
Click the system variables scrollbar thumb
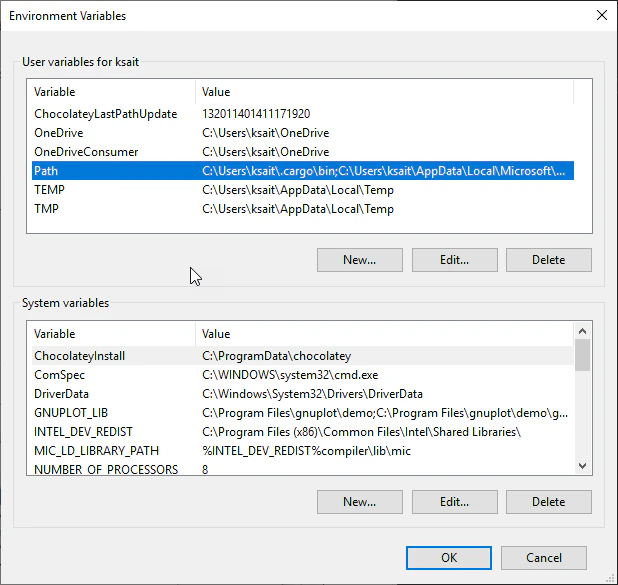(x=582, y=355)
